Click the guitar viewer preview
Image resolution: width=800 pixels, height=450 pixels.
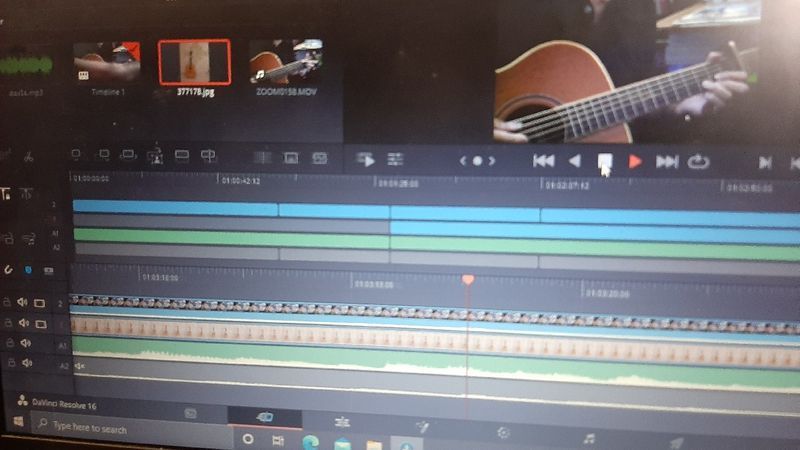tap(628, 71)
